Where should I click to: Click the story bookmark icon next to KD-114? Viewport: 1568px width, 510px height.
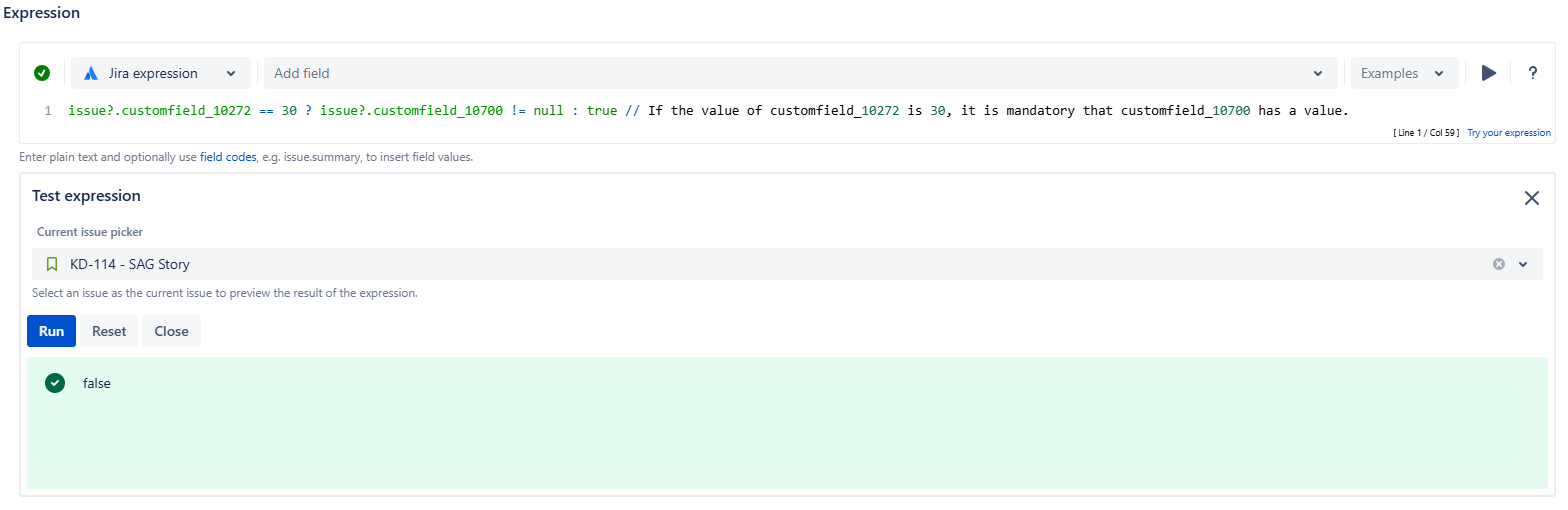[52, 264]
